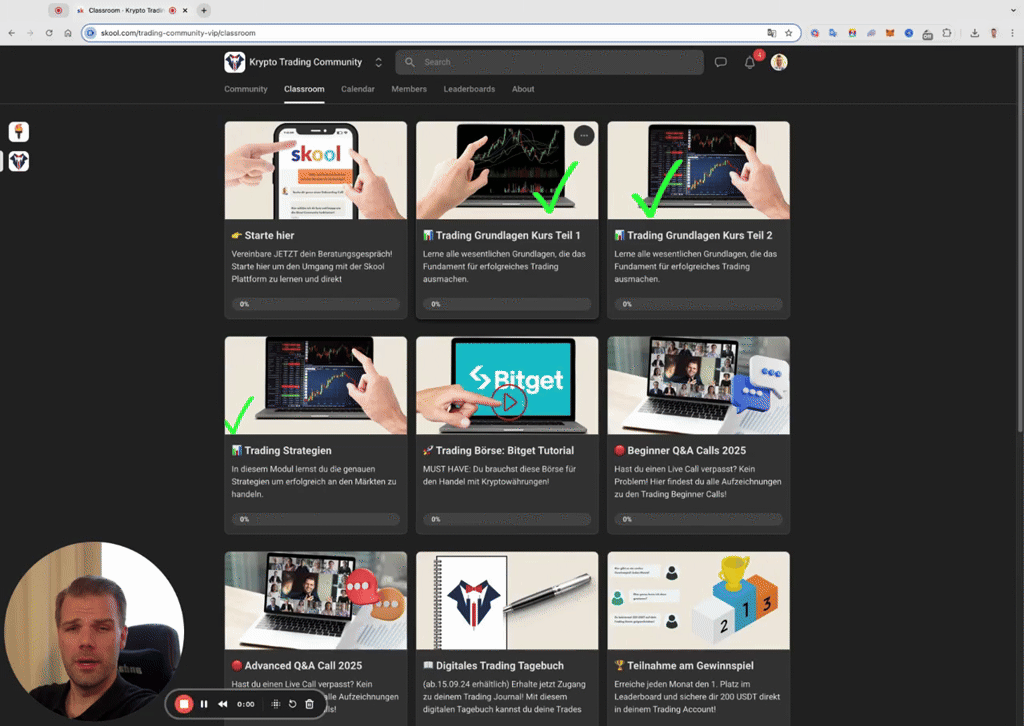Click the Trading Strategien progress bar
The height and width of the screenshot is (726, 1024).
(315, 519)
